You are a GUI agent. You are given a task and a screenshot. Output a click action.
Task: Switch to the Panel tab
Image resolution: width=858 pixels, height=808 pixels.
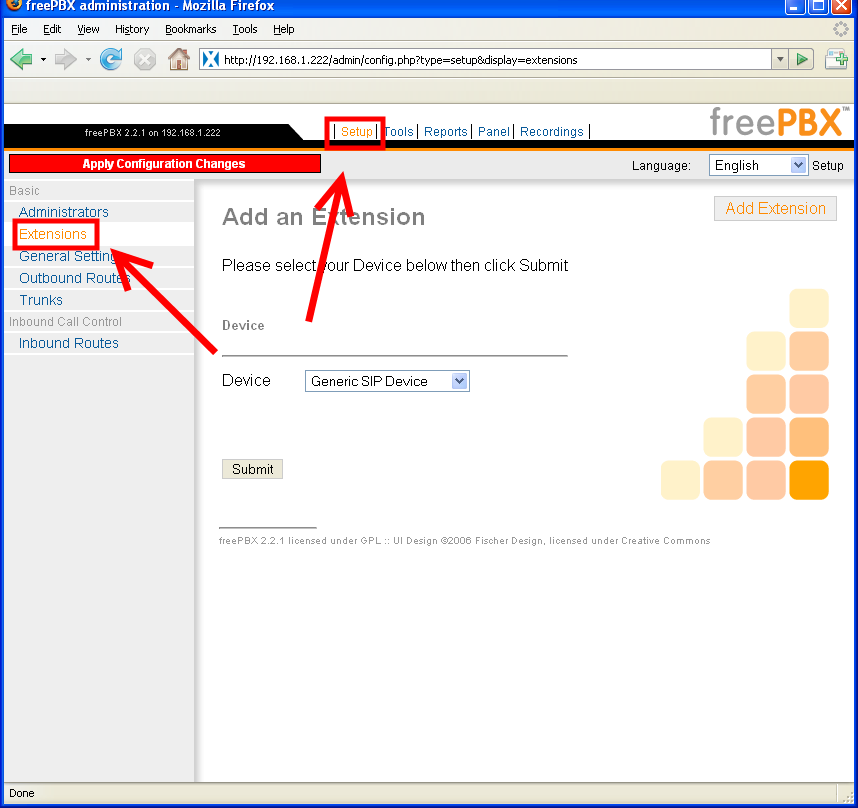(x=494, y=131)
